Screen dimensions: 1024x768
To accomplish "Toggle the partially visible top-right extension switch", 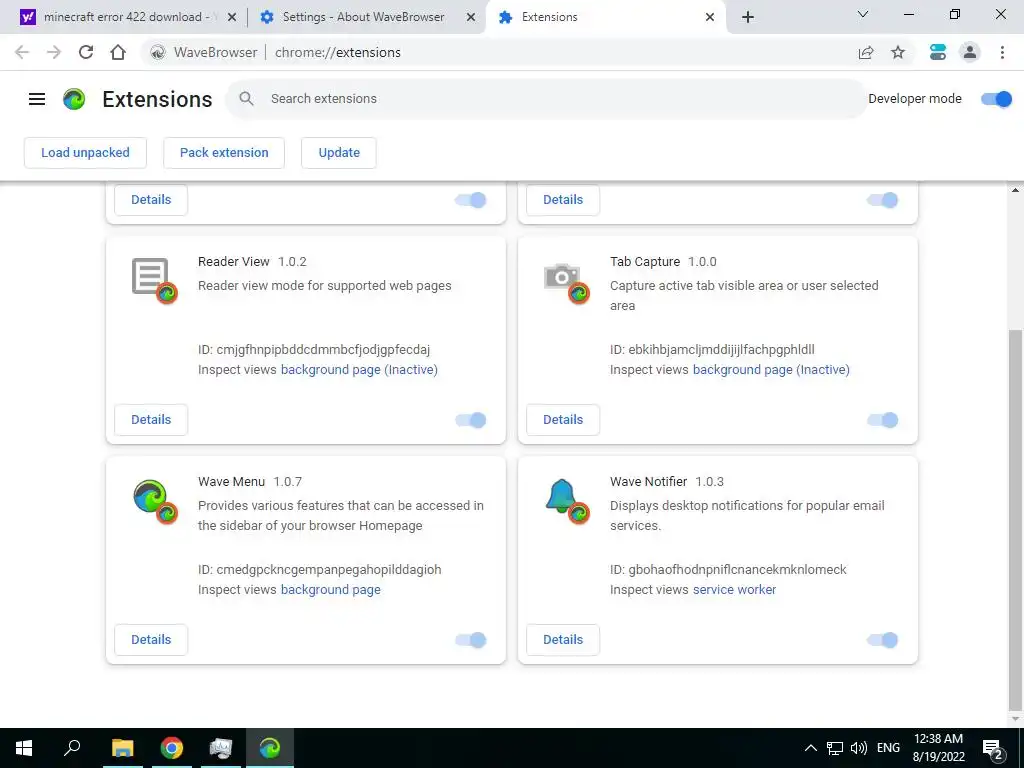I will 882,200.
